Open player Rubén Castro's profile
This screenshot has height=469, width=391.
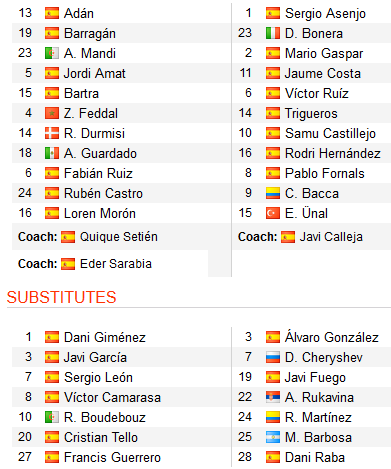coord(103,193)
